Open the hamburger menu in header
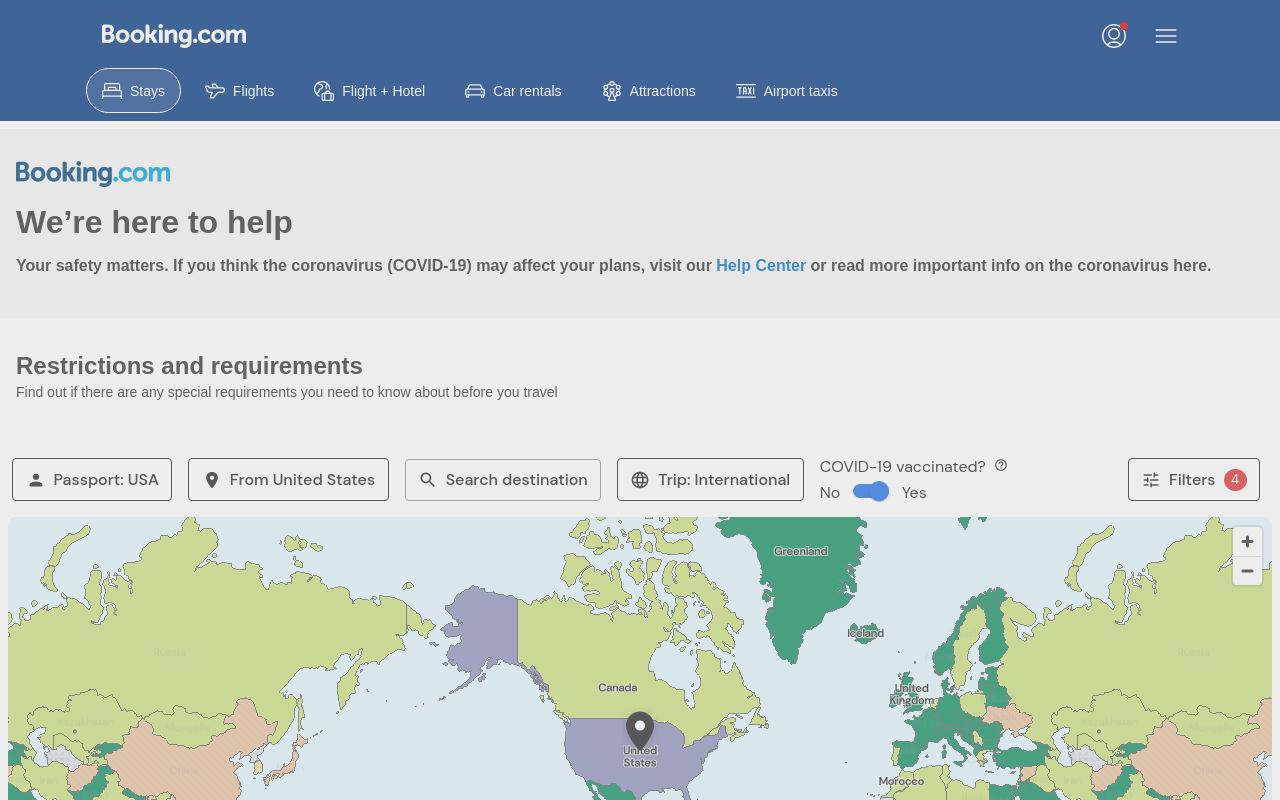 pos(1166,36)
